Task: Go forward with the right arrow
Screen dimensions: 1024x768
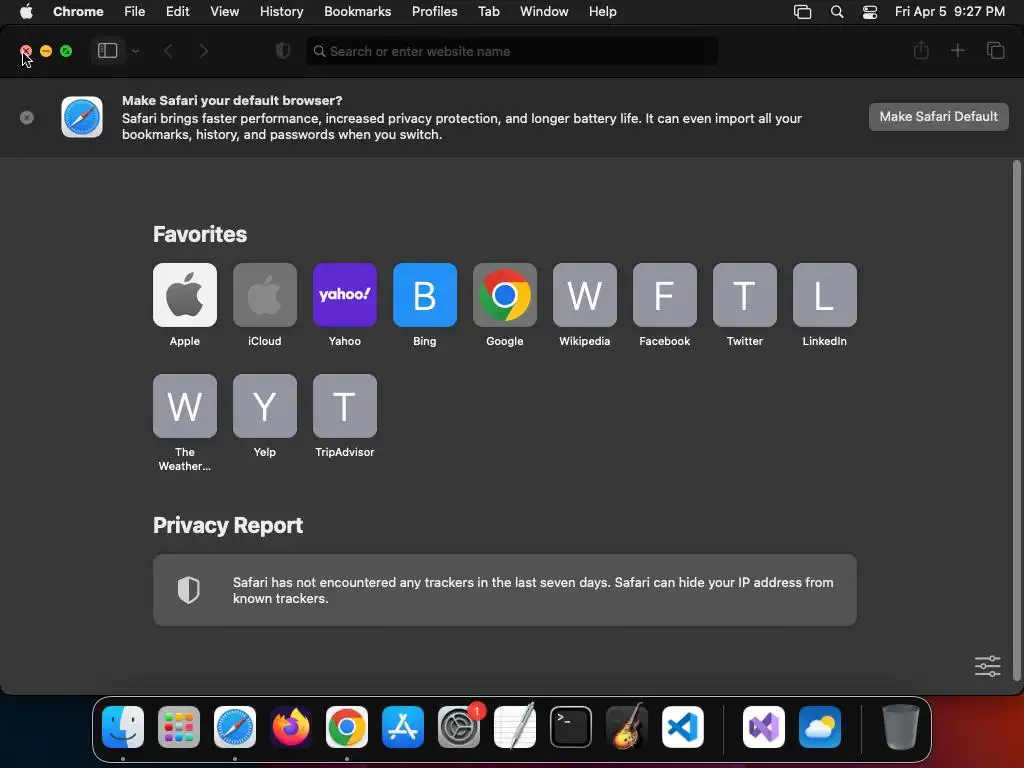Action: pyautogui.click(x=204, y=51)
